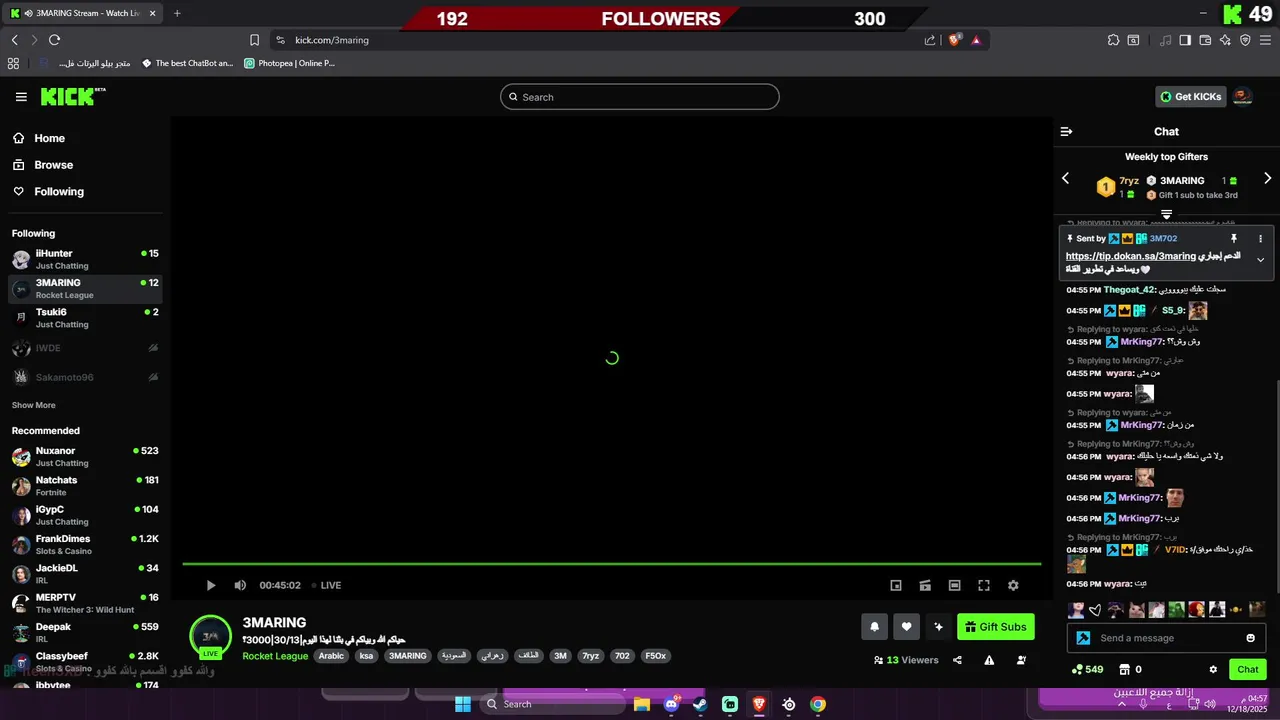The image size is (1280, 720).
Task: Reload the page
Action: tap(54, 40)
